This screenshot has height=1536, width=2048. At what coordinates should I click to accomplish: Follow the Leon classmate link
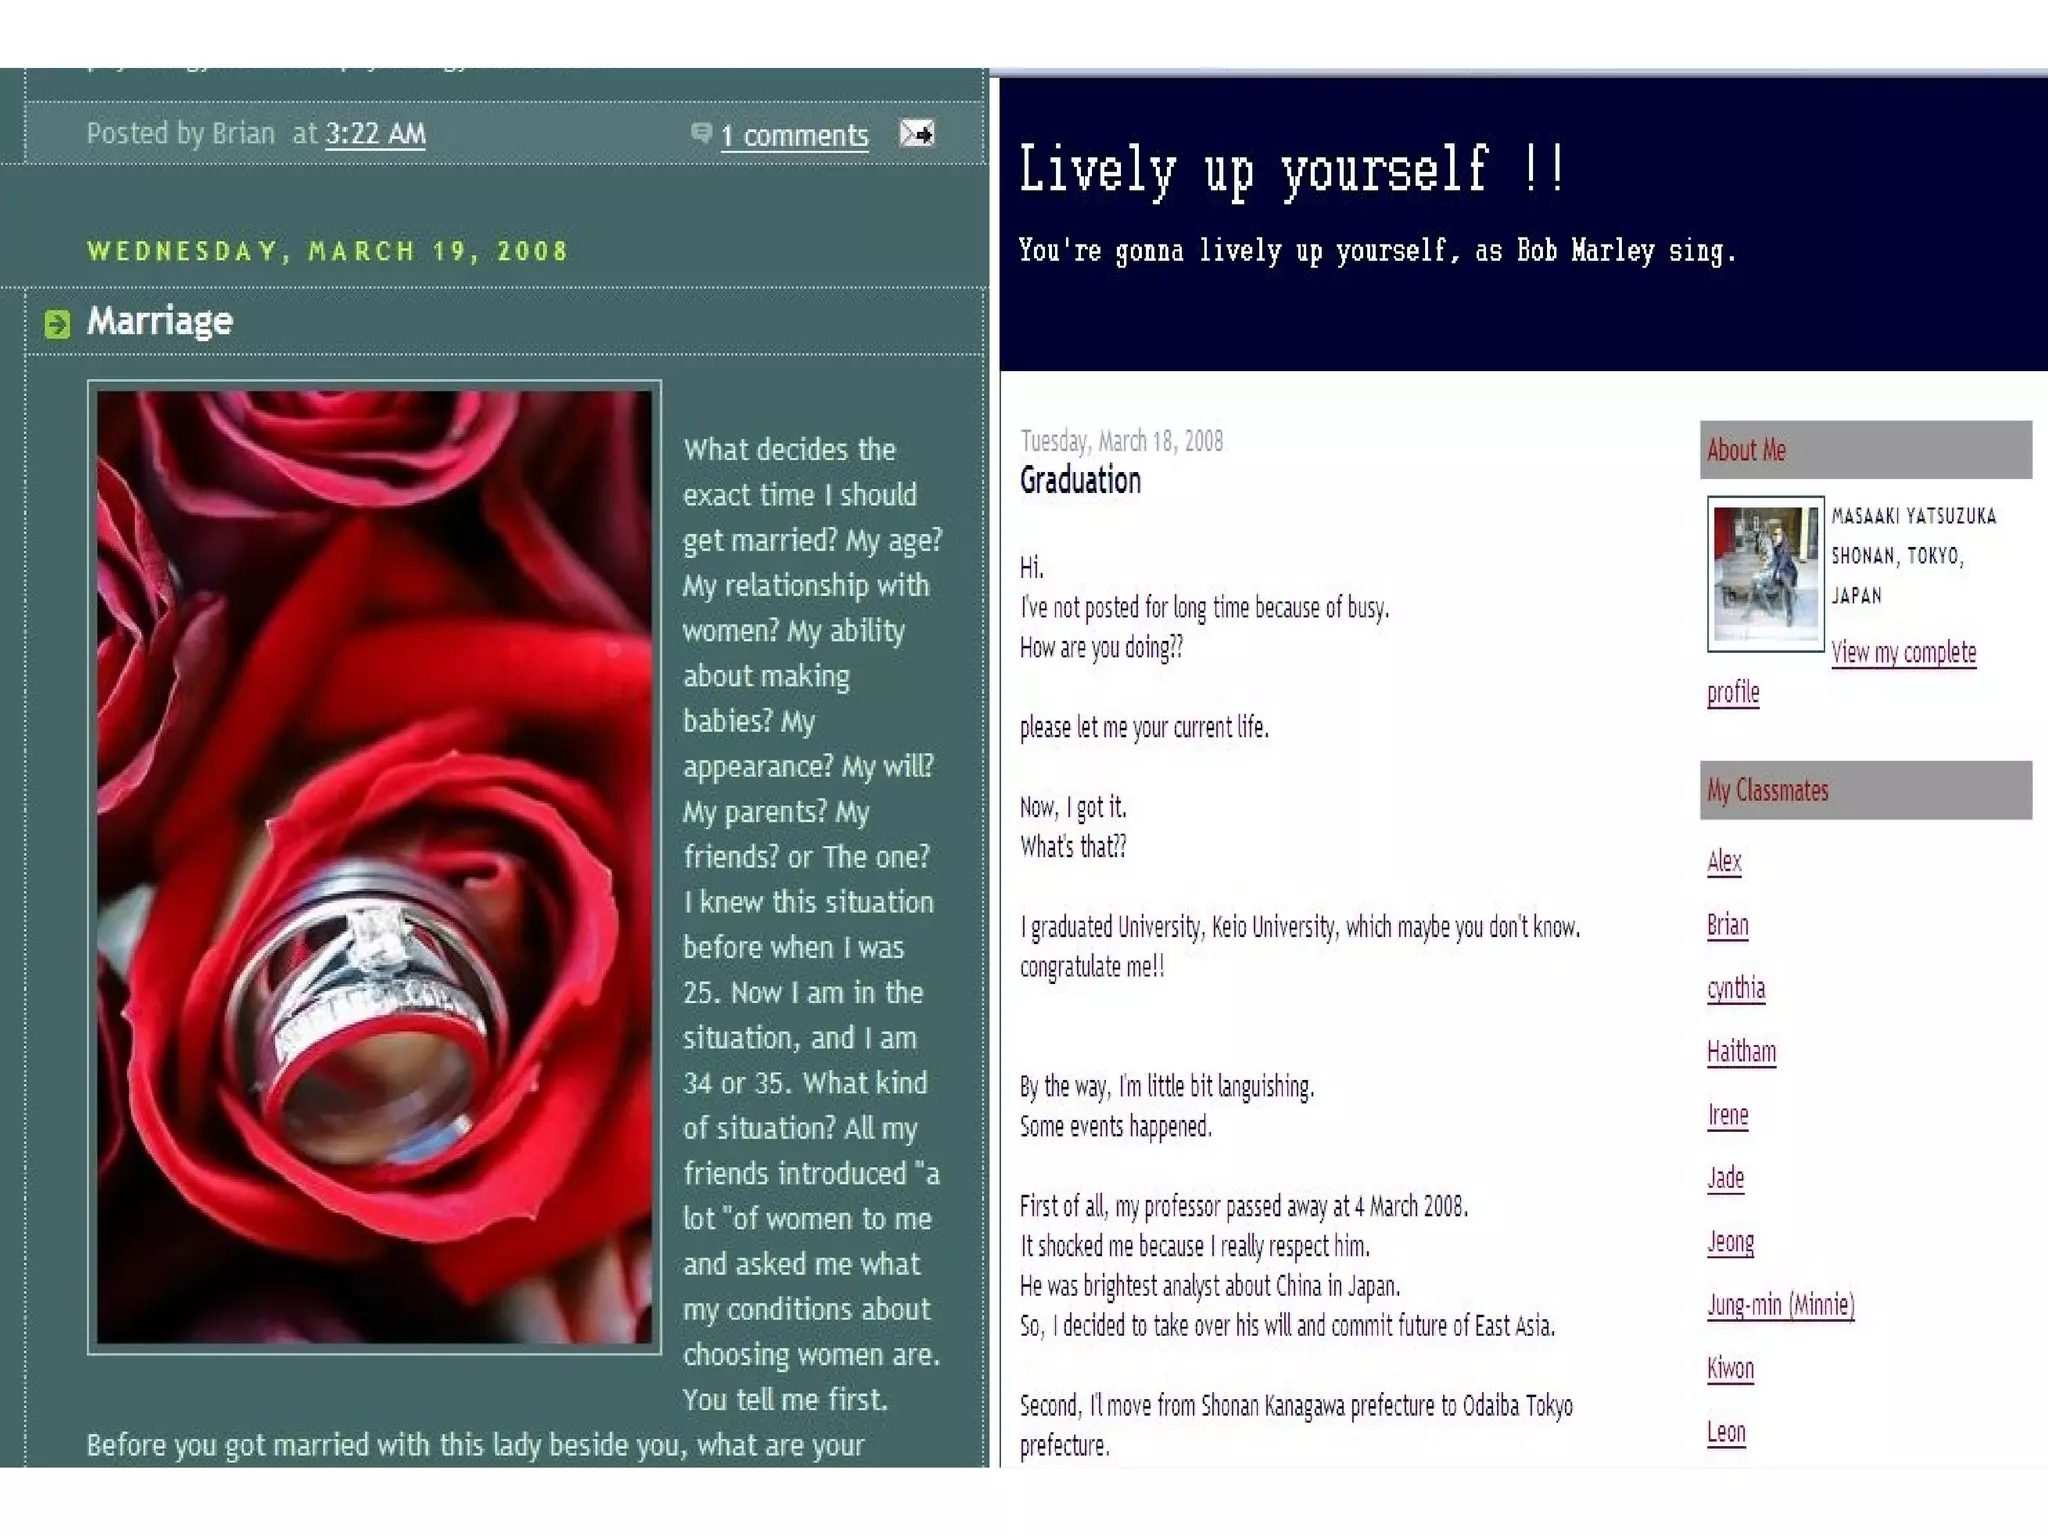(1726, 1432)
